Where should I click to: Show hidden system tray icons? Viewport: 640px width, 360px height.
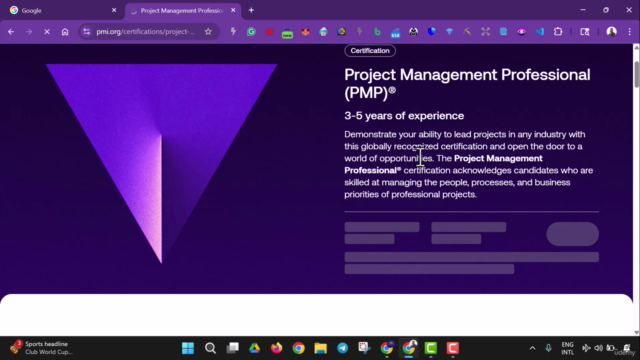click(532, 348)
